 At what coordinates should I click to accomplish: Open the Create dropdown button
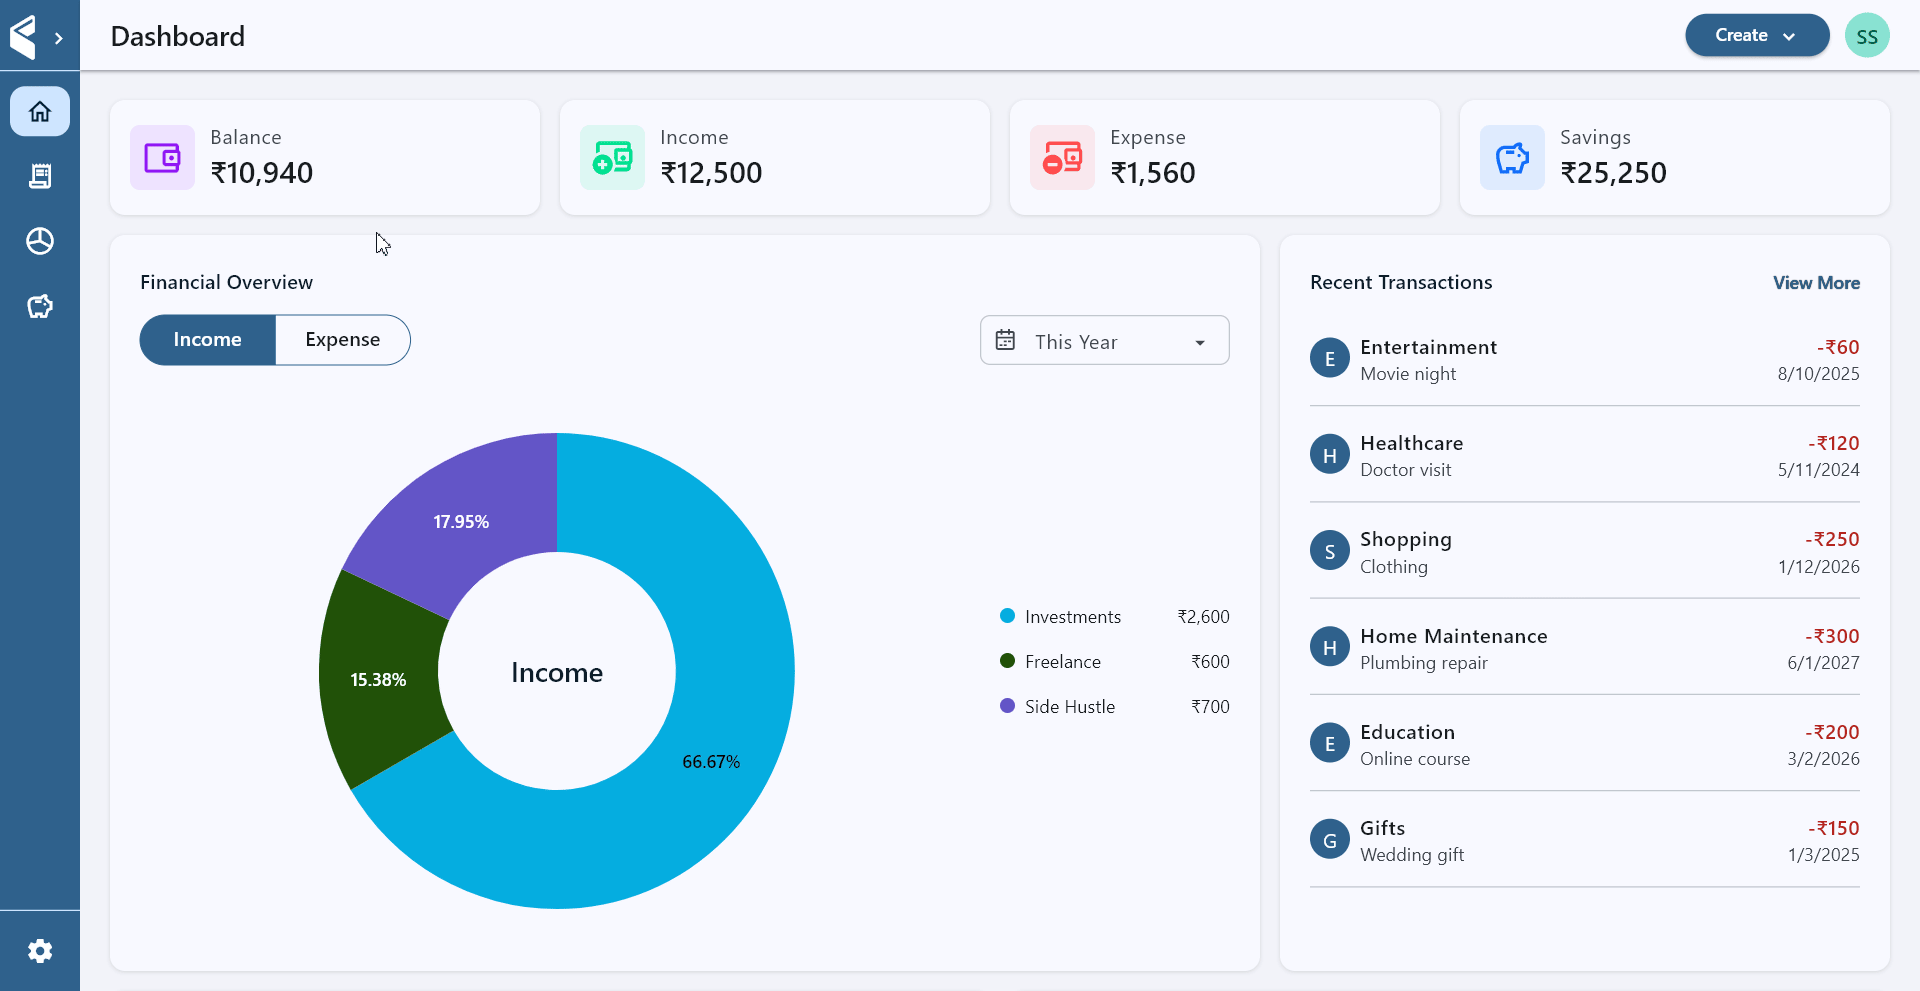click(x=1756, y=35)
